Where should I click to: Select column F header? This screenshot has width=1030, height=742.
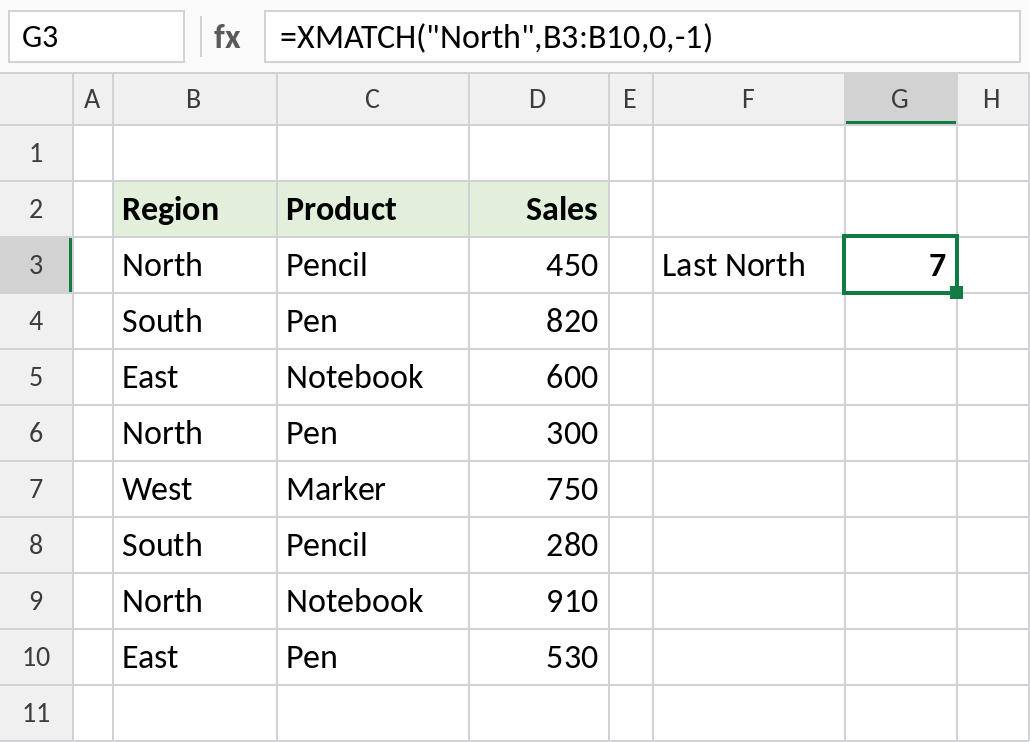tap(748, 99)
